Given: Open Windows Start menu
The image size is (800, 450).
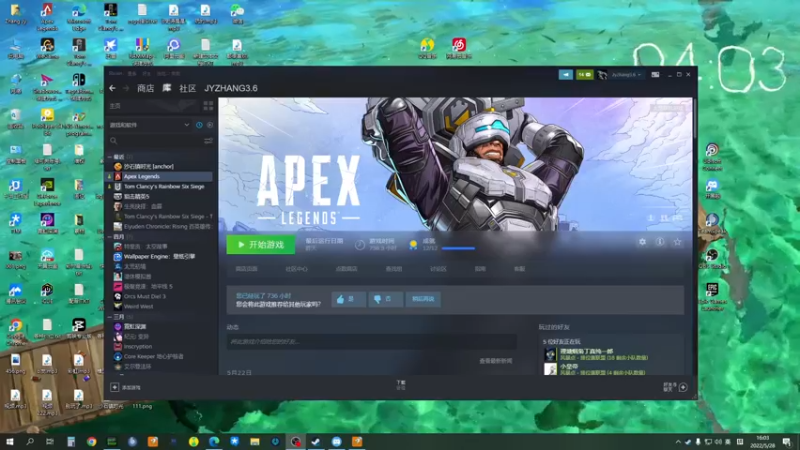Looking at the screenshot, I should (x=9, y=441).
